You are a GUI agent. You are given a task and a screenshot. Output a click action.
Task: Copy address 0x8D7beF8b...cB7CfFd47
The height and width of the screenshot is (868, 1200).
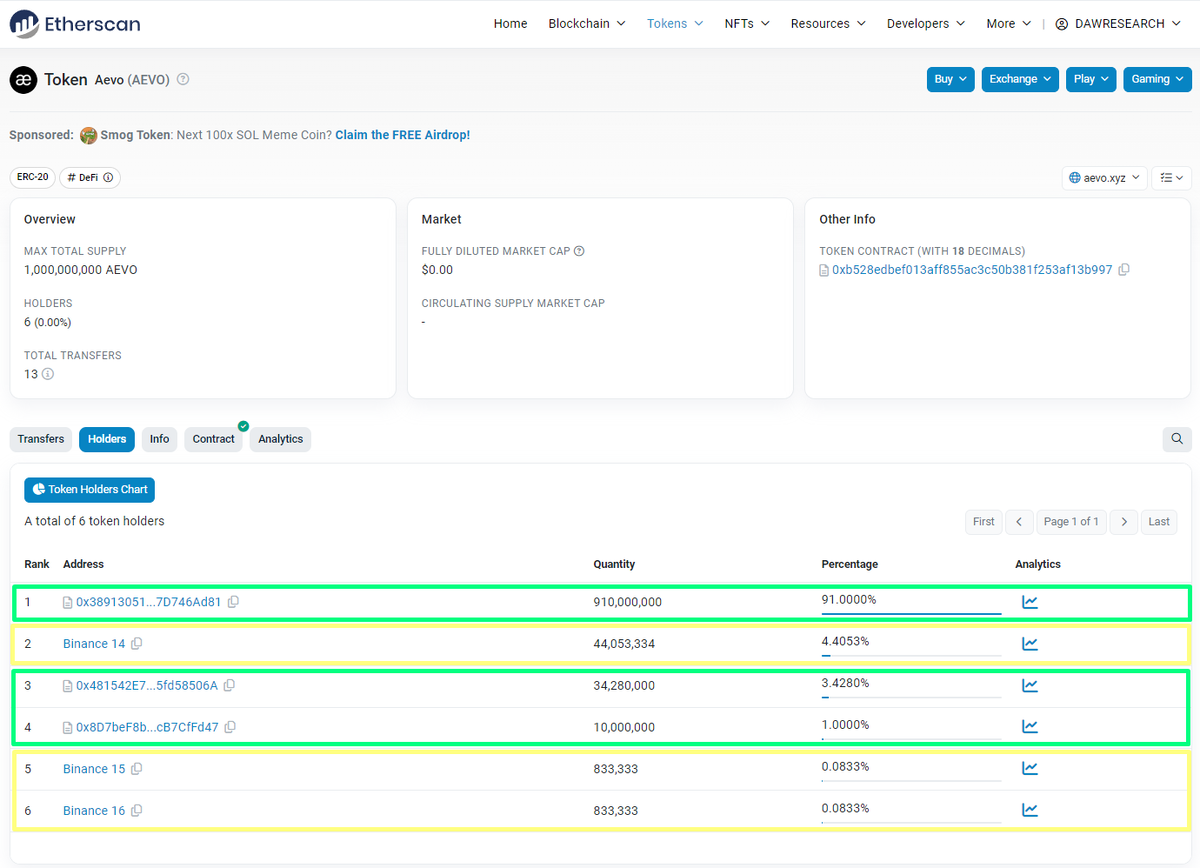pos(230,727)
